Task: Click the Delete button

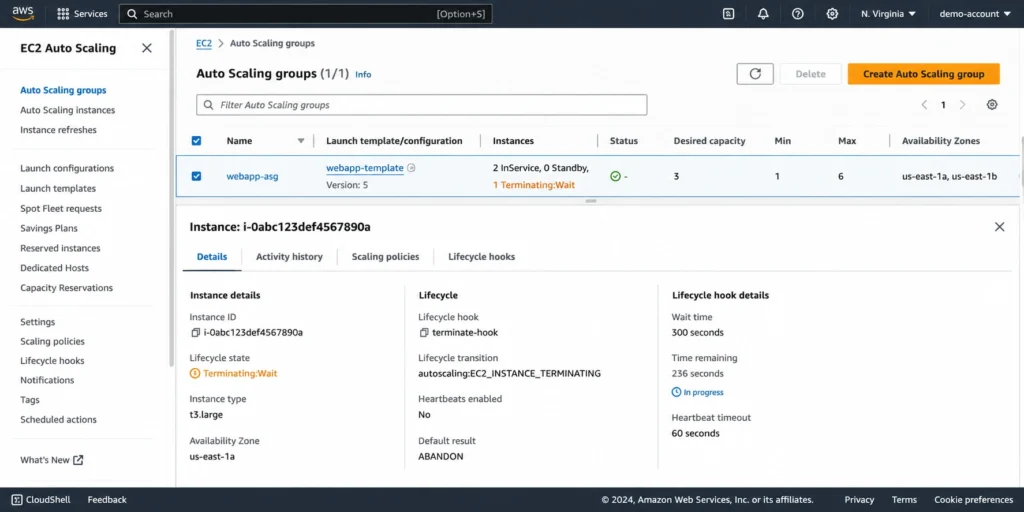Action: (810, 74)
